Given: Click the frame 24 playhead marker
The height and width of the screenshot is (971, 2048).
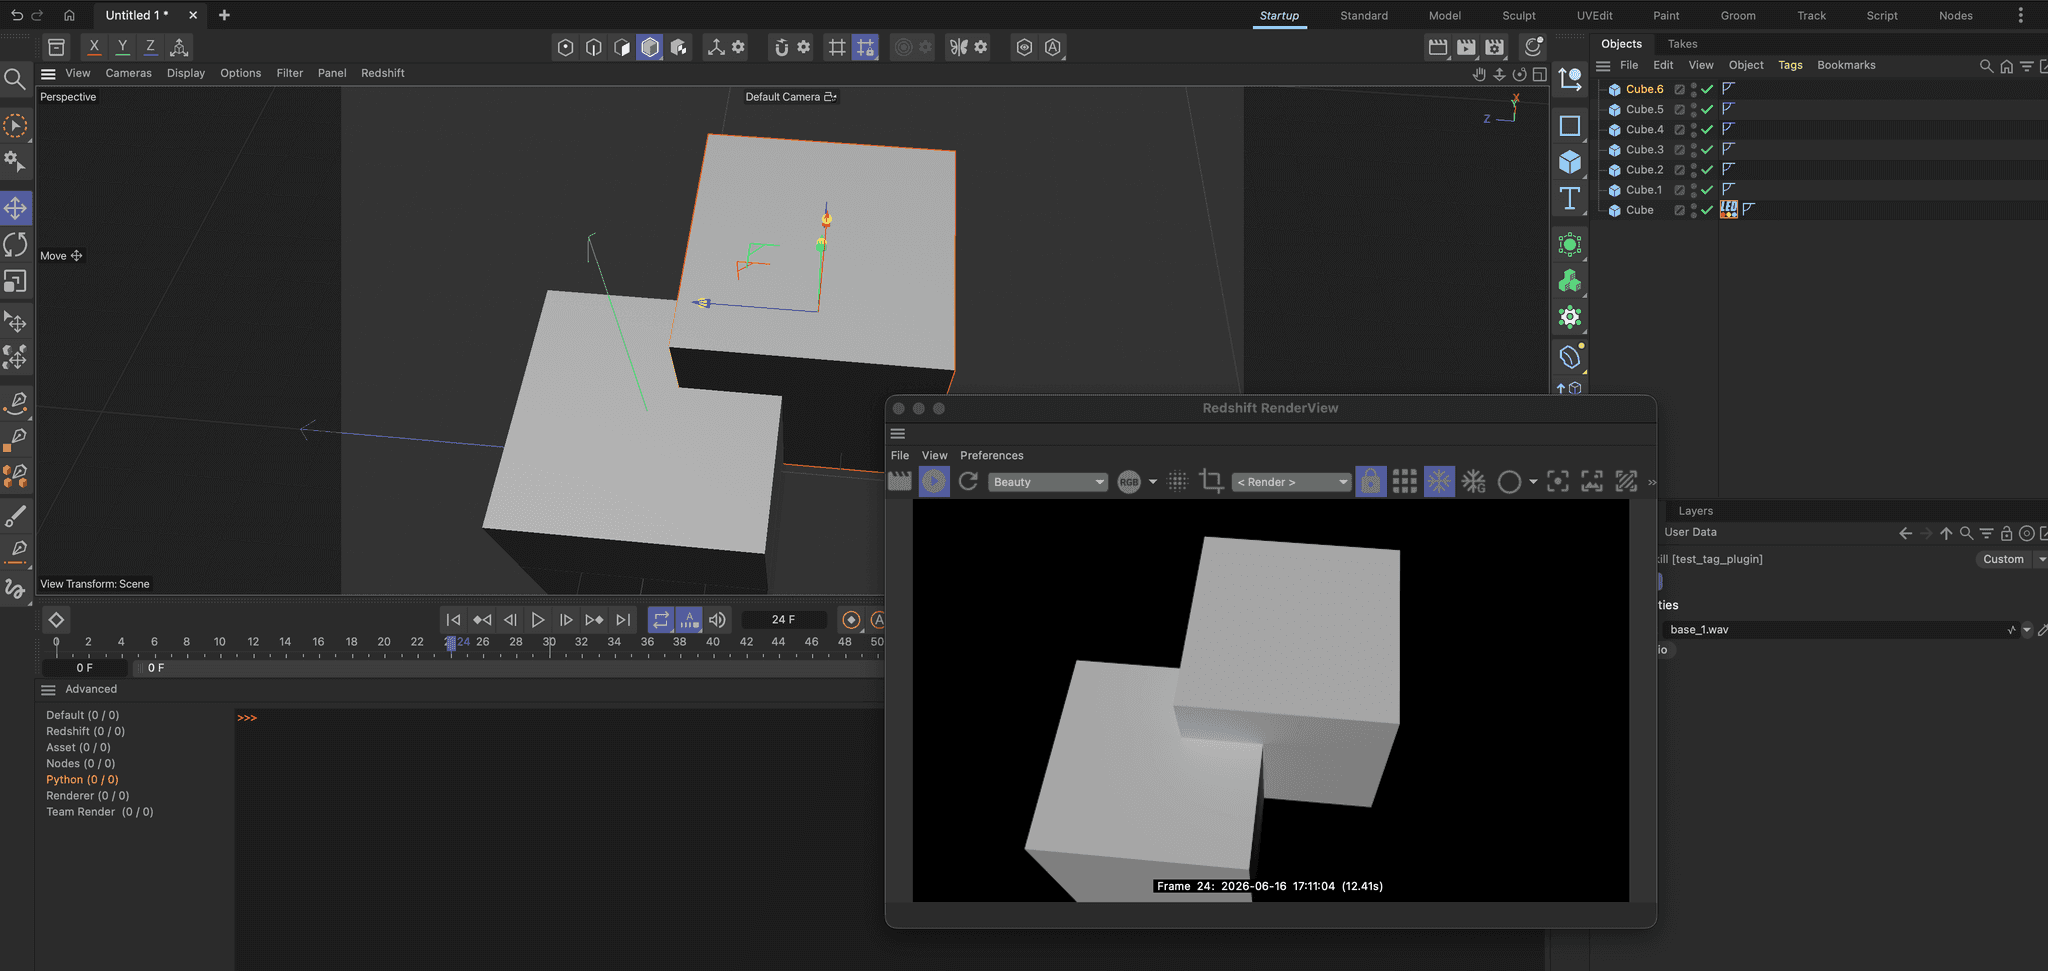Looking at the screenshot, I should (x=451, y=643).
